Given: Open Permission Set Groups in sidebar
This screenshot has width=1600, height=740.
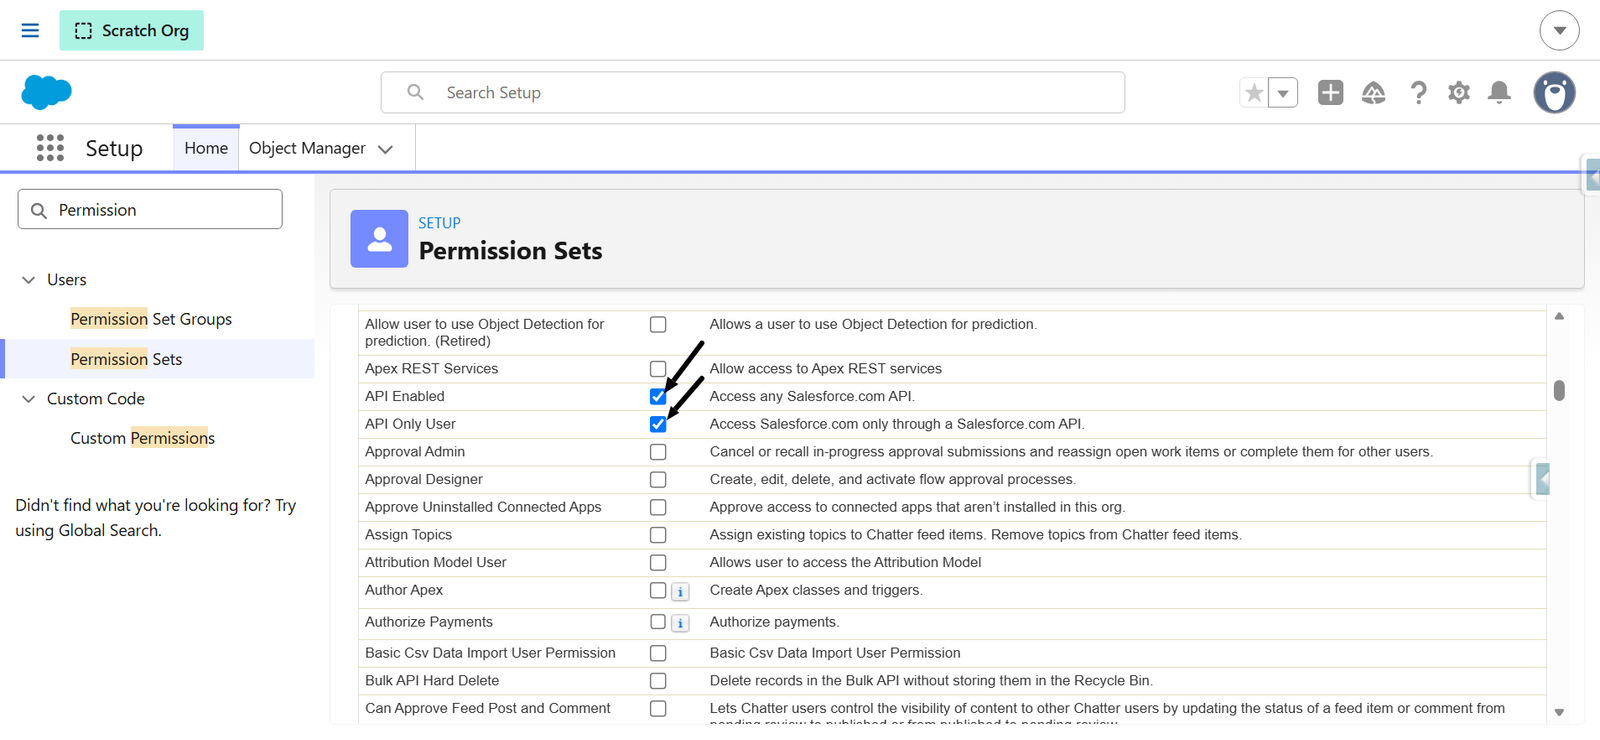Looking at the screenshot, I should click(x=151, y=319).
